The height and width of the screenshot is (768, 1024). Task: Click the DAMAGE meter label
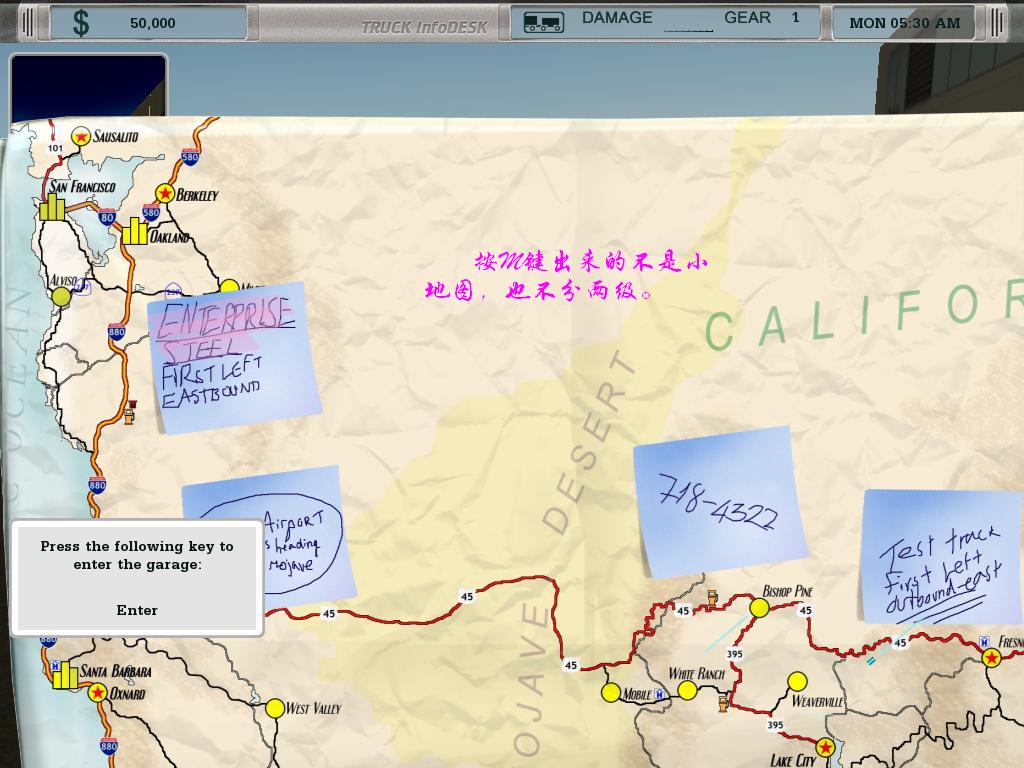pos(617,18)
